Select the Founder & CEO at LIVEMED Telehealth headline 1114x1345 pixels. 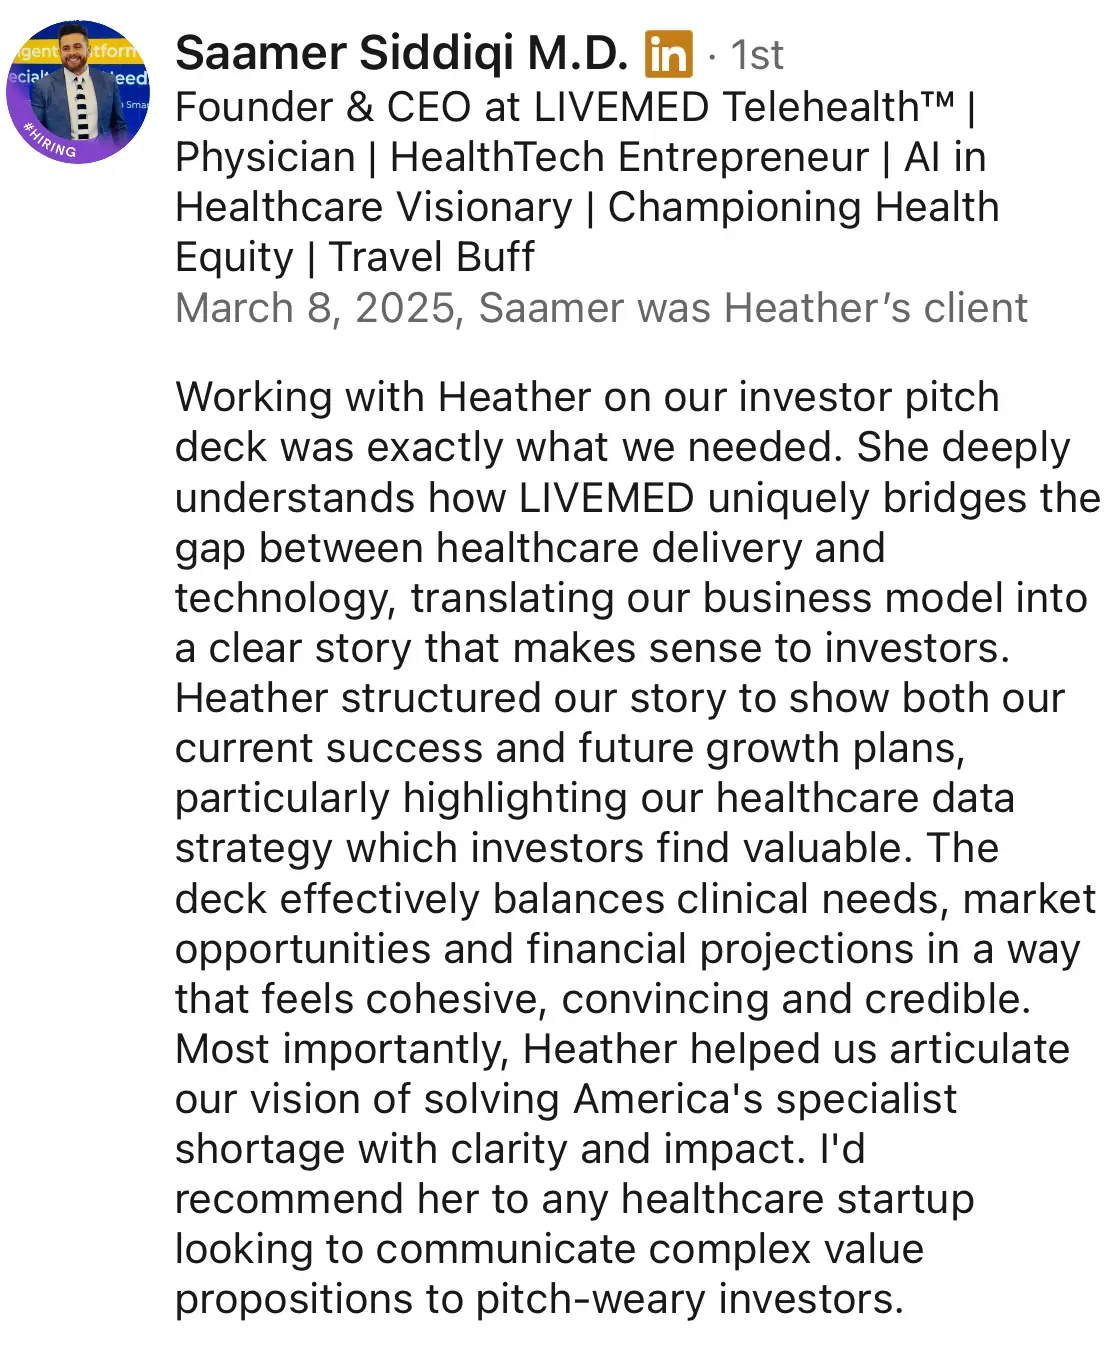pyautogui.click(x=565, y=107)
